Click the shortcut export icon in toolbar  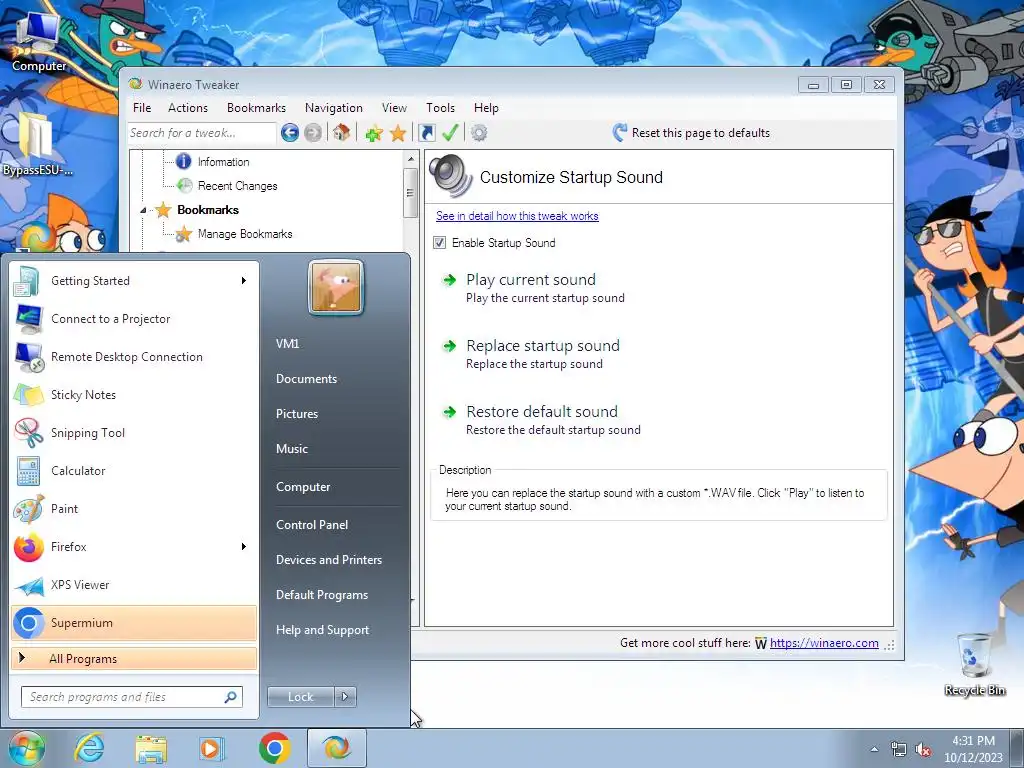[x=426, y=133]
